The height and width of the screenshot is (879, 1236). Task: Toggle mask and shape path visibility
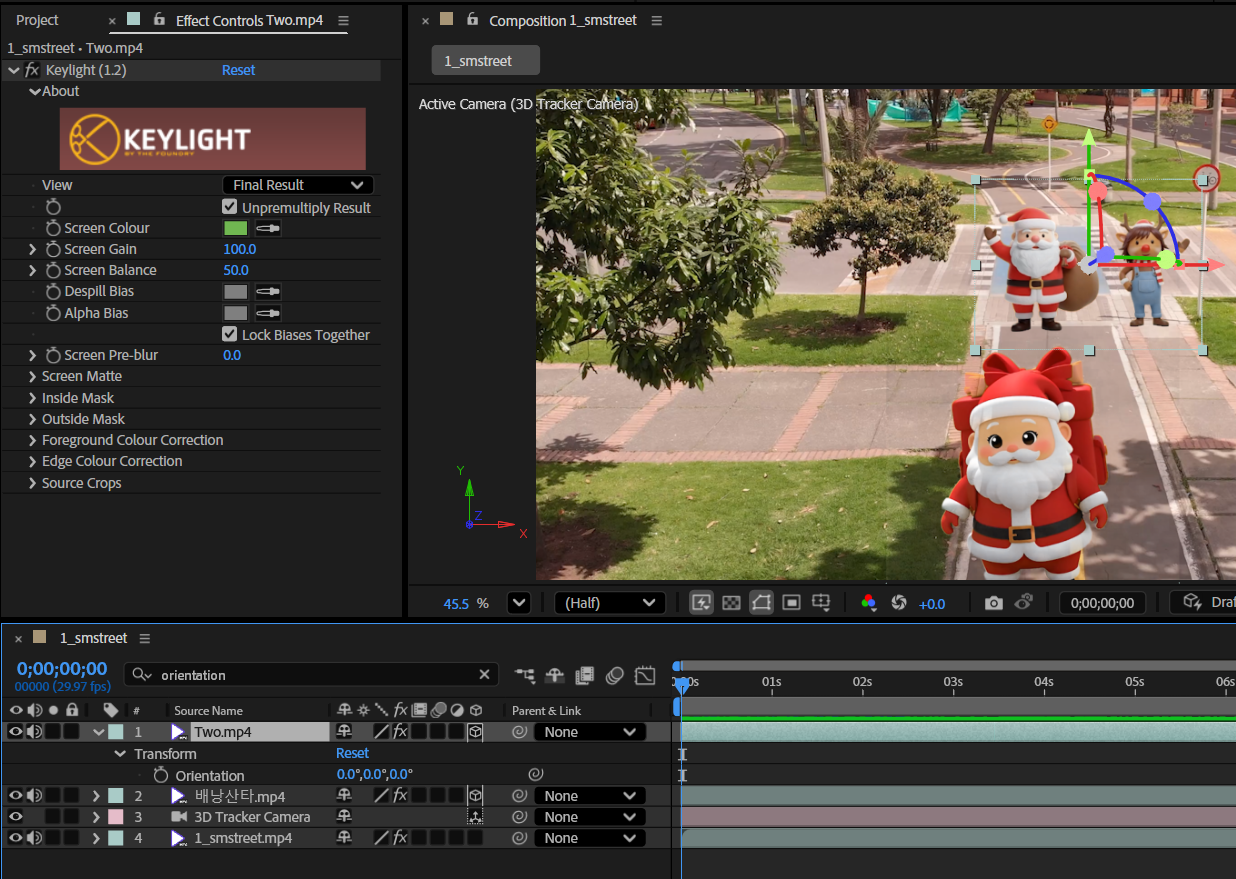761,603
